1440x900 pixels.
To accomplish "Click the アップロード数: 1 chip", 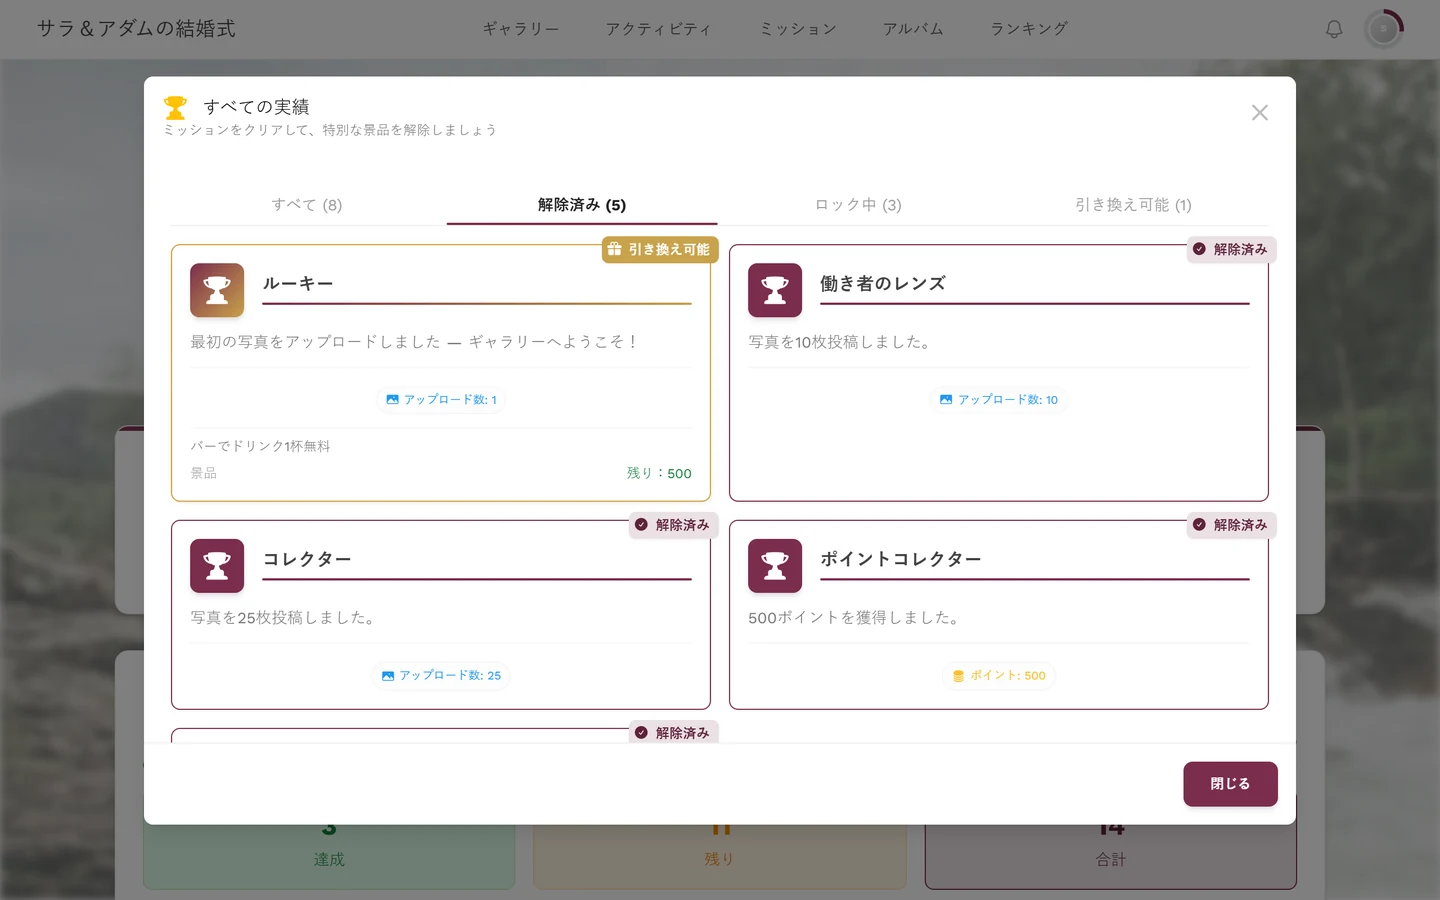I will [441, 400].
